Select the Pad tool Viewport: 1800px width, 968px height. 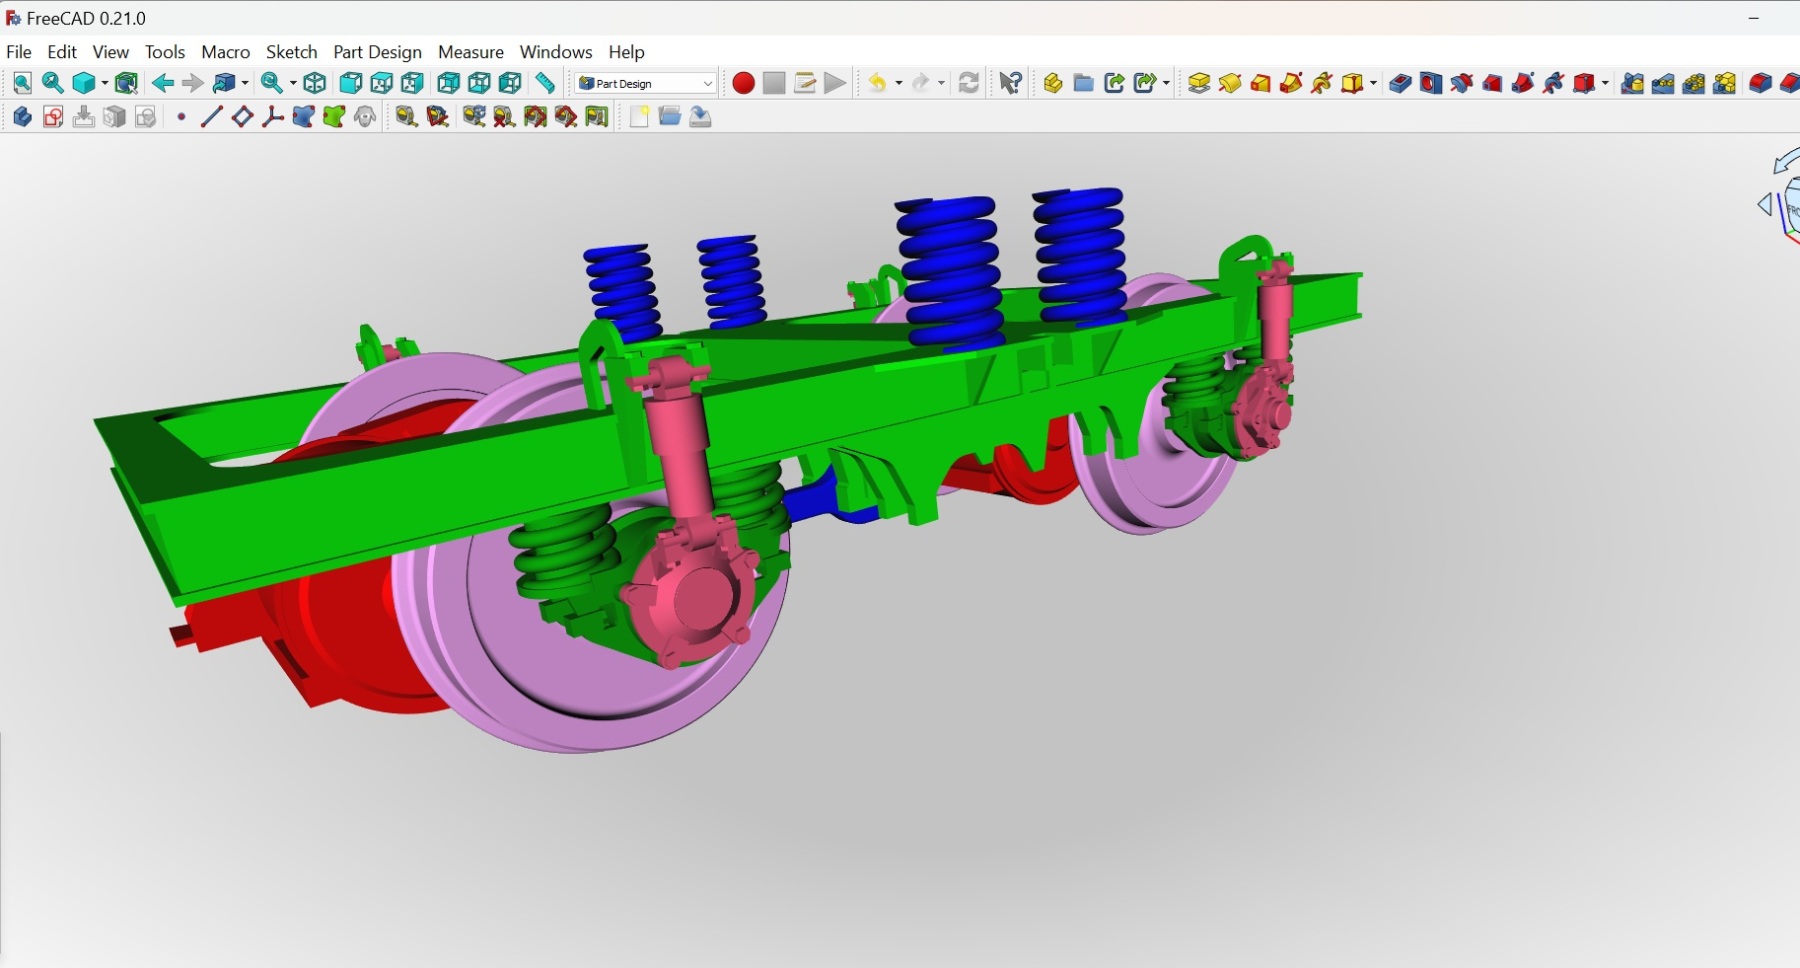(1199, 83)
